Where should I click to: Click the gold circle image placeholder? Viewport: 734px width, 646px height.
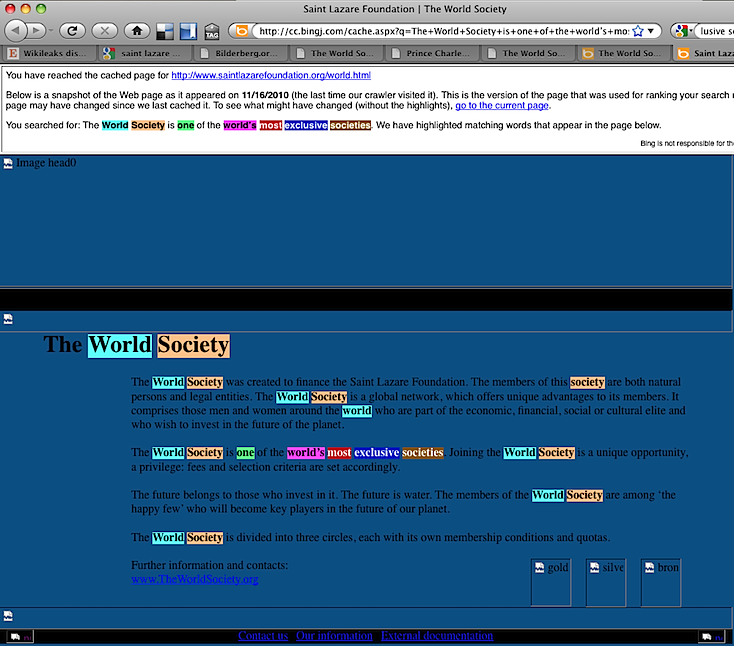551,582
